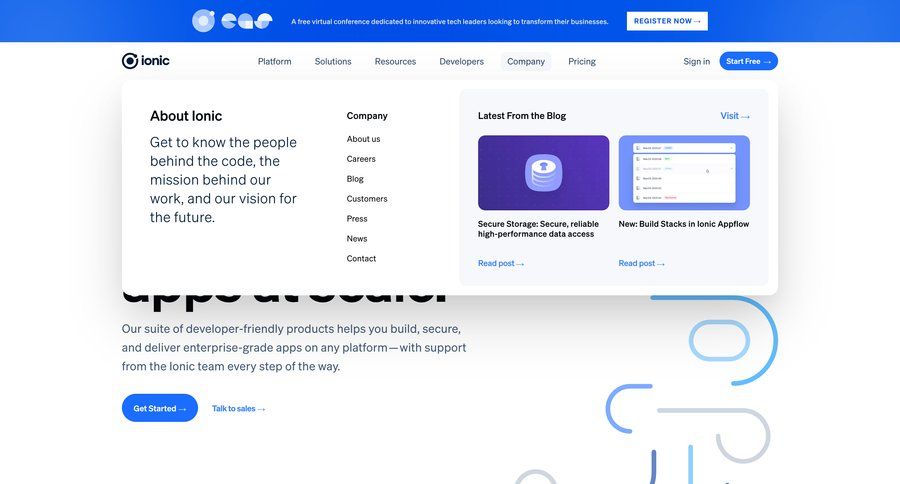Open the Contact link

361,259
